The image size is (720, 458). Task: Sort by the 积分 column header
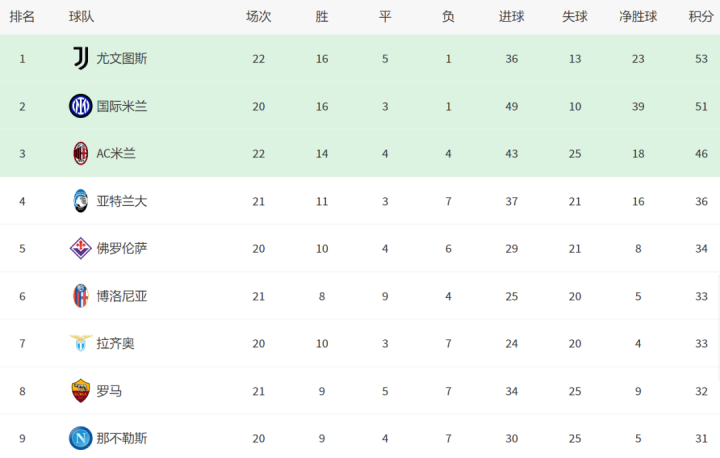click(x=701, y=17)
